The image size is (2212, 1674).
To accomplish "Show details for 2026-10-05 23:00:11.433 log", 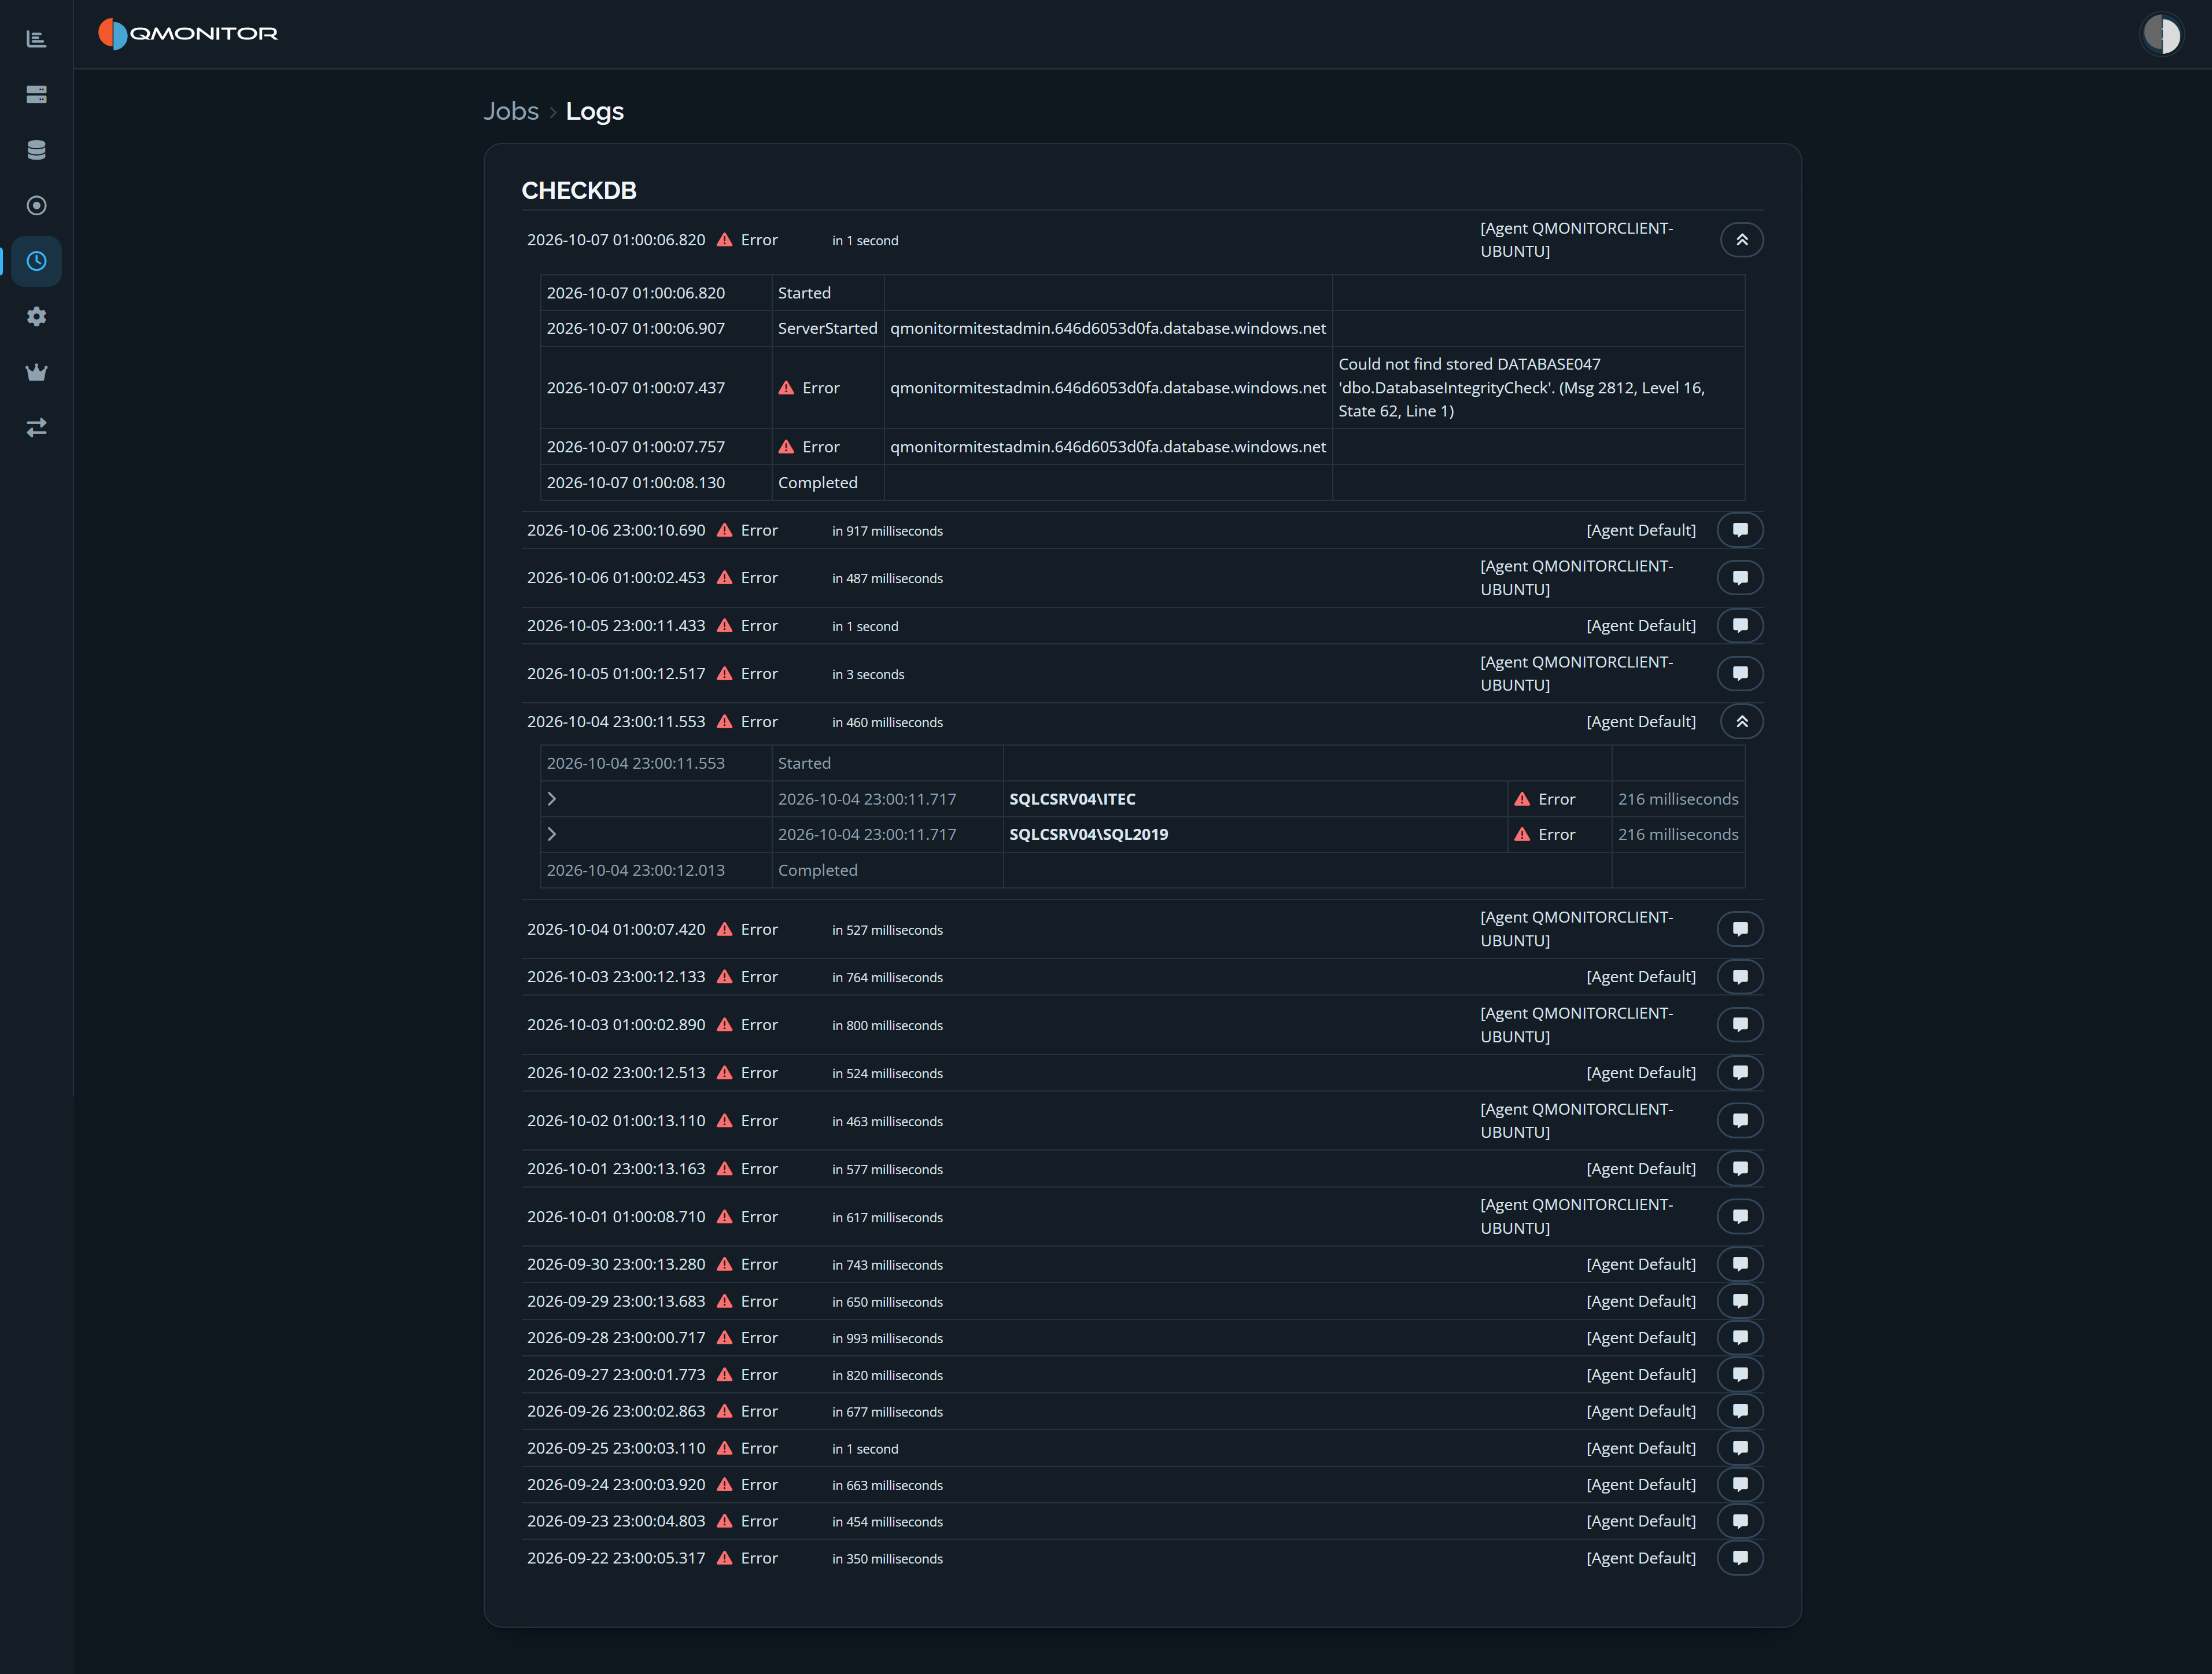I will click(1740, 626).
